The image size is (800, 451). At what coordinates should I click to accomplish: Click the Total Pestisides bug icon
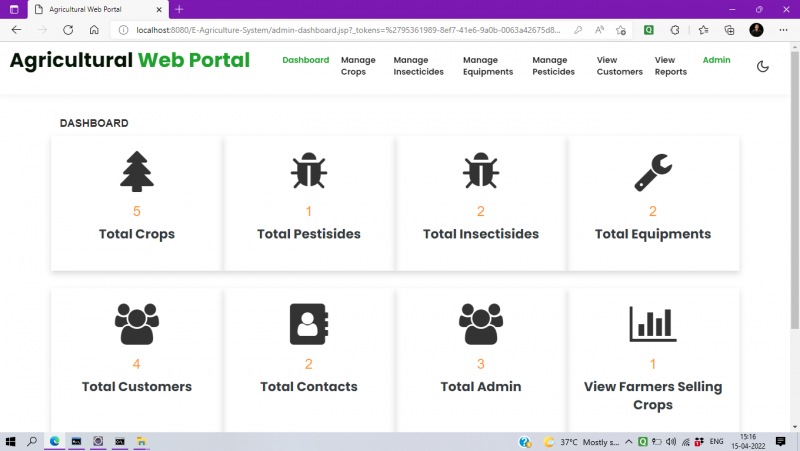[x=309, y=171]
